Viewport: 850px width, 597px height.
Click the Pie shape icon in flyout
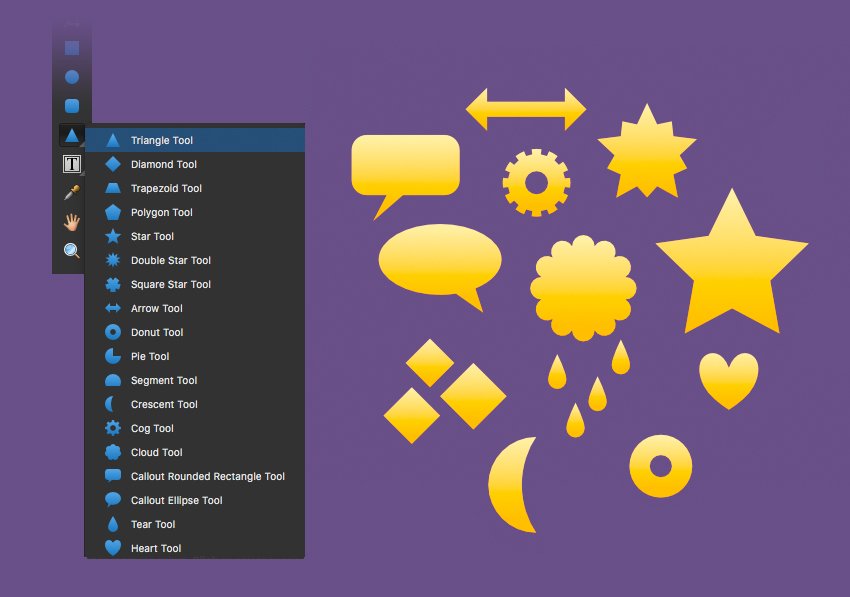pyautogui.click(x=113, y=356)
